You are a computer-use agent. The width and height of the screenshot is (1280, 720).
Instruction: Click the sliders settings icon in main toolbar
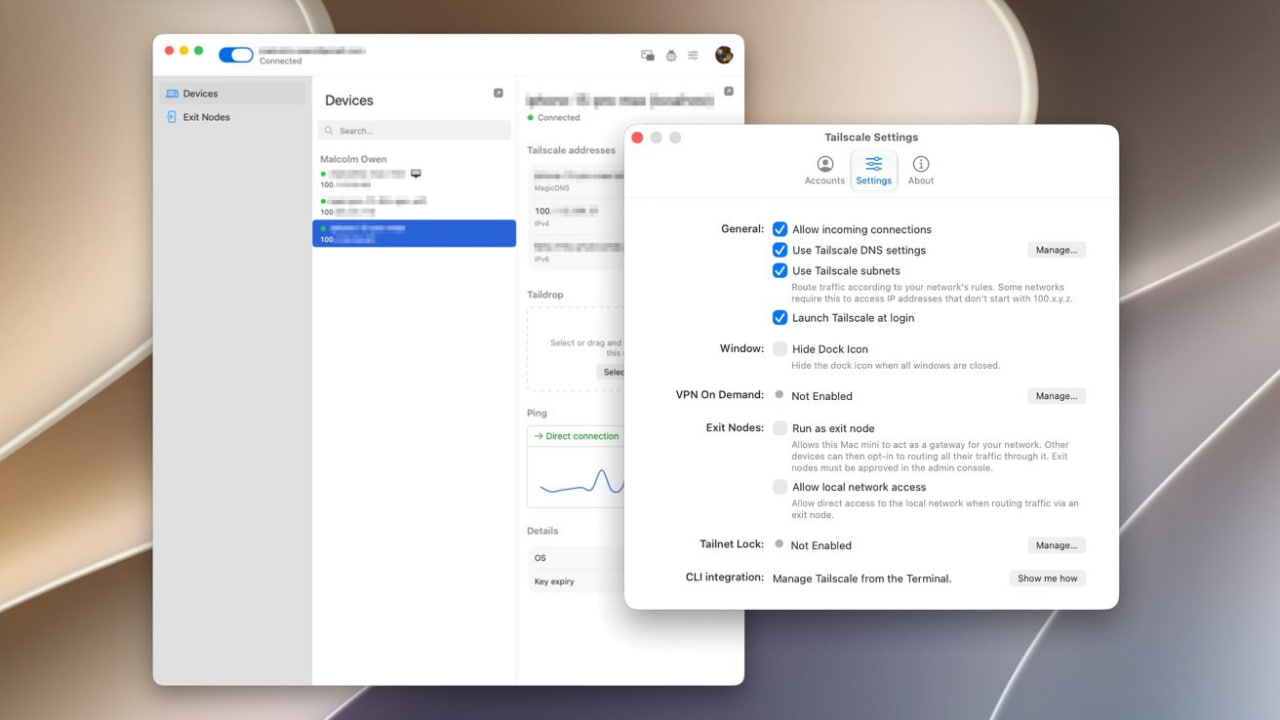(x=693, y=55)
